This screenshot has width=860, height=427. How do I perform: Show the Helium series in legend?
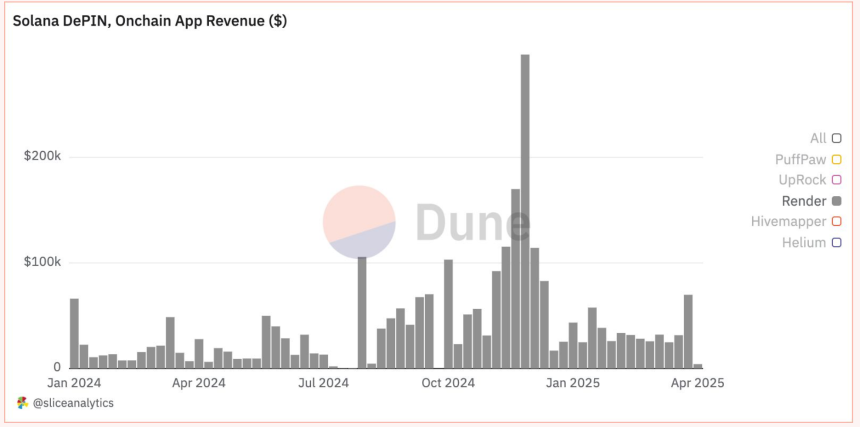point(836,242)
